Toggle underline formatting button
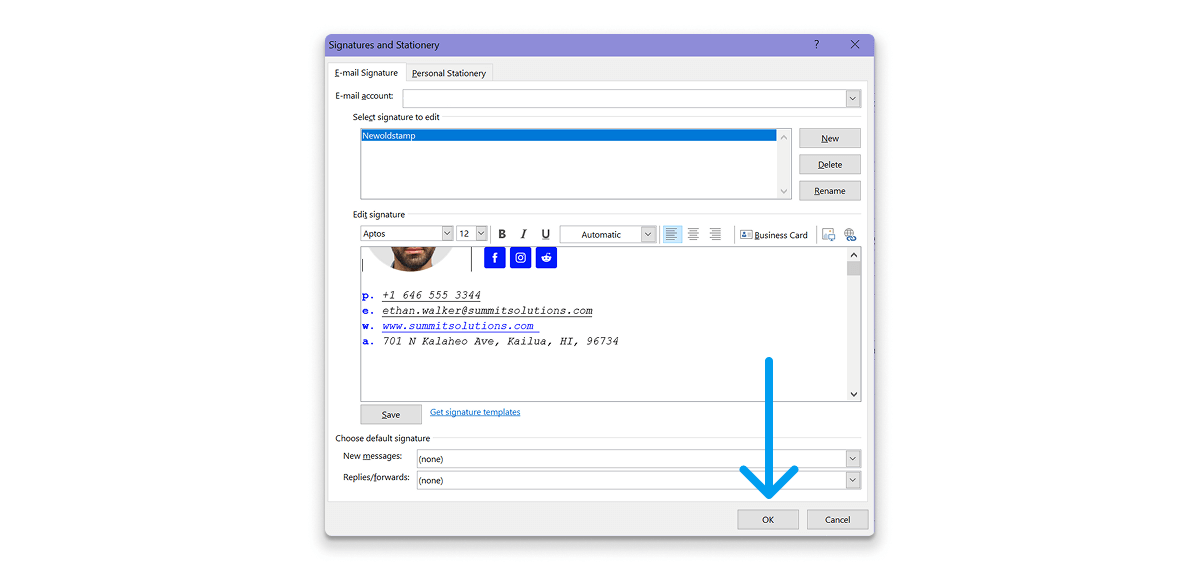Screen dimensions: 1200x569 tap(545, 234)
